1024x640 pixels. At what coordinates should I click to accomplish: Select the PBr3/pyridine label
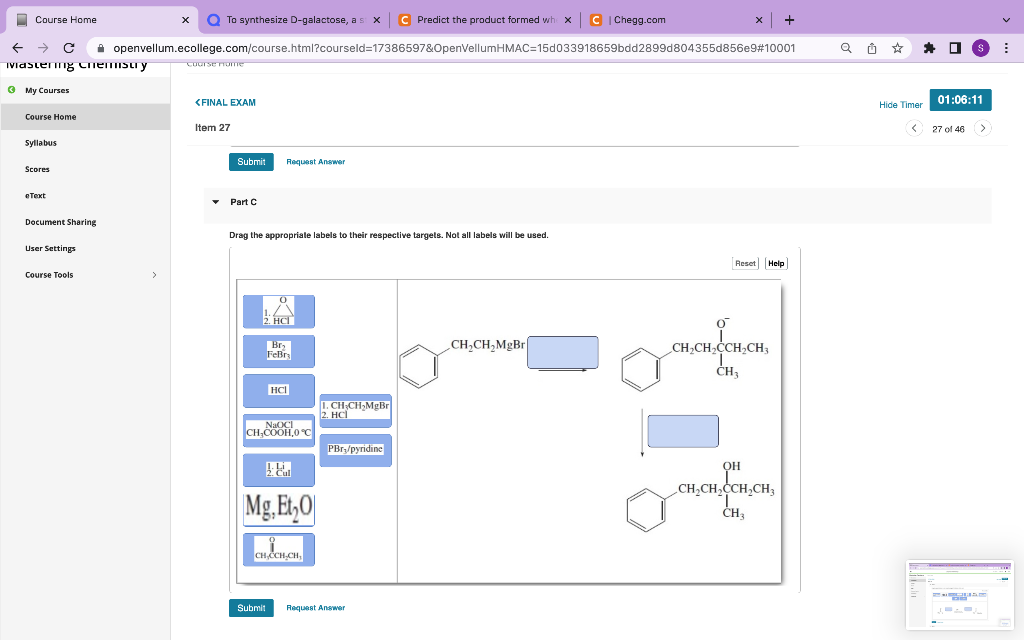pyautogui.click(x=356, y=450)
